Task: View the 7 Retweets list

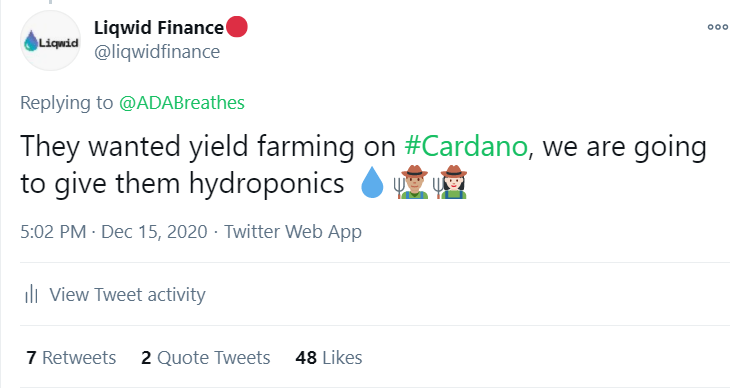Action: (x=71, y=357)
